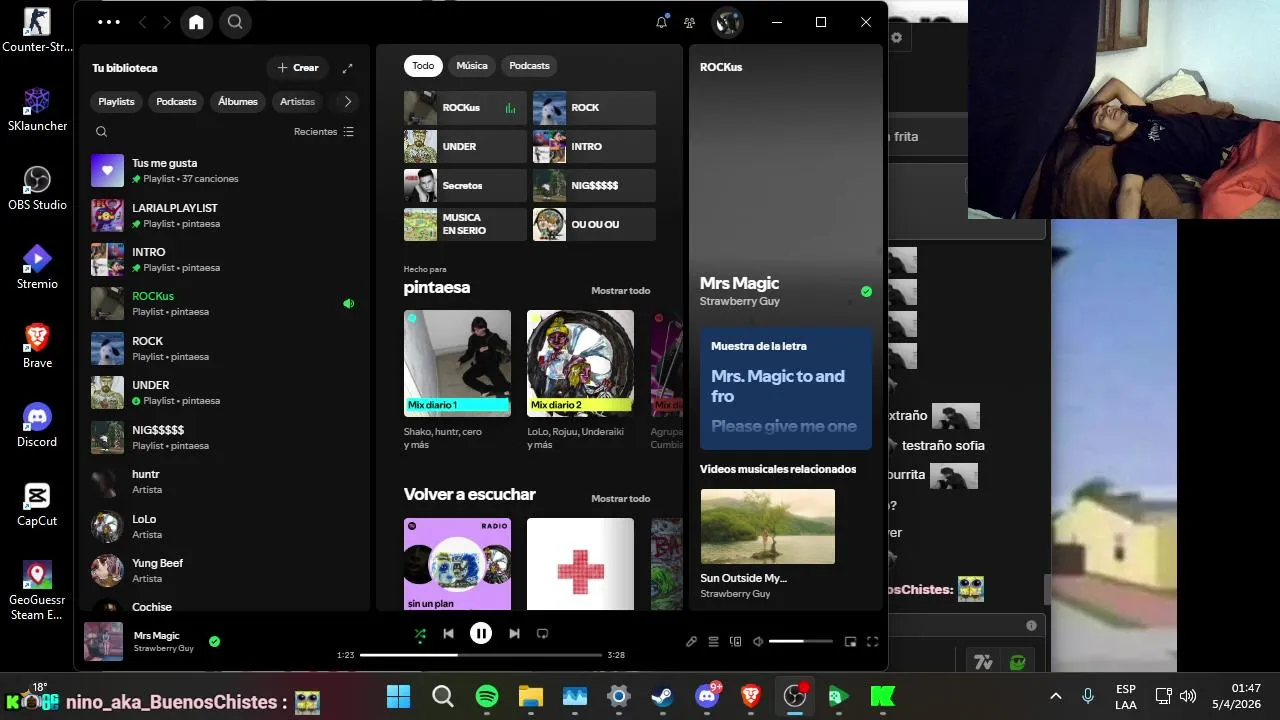Open ROCK shortcut tile
This screenshot has height=720, width=1280.
(594, 108)
